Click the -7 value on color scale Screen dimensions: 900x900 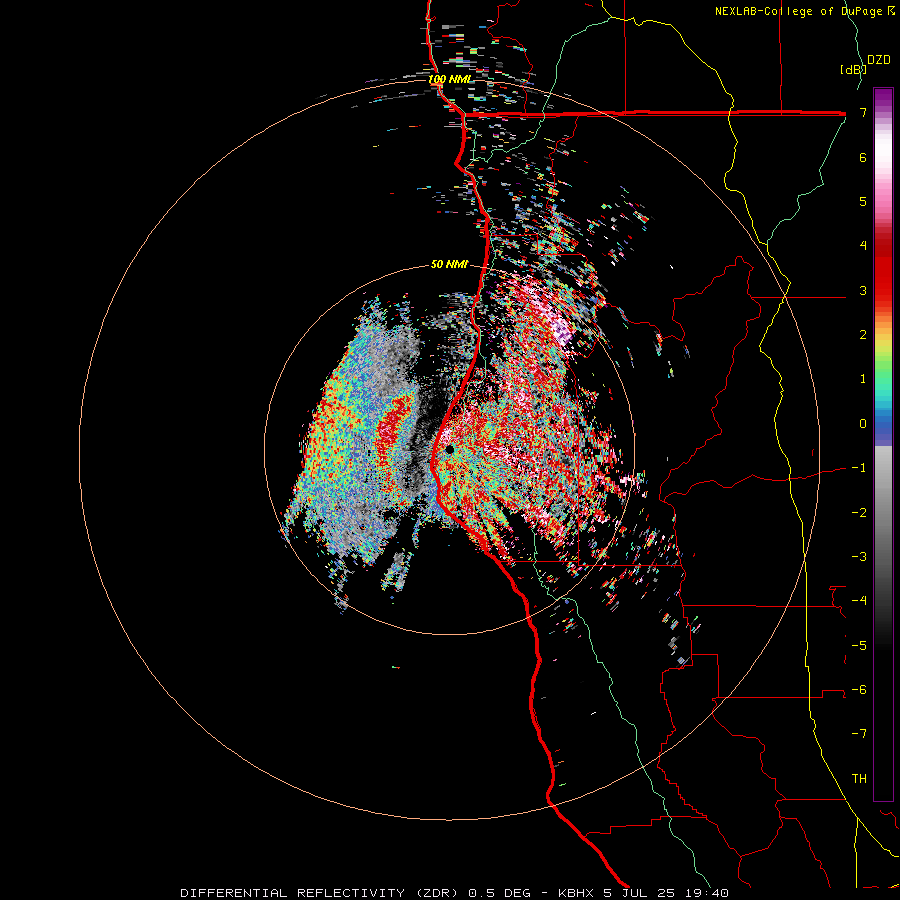(859, 734)
